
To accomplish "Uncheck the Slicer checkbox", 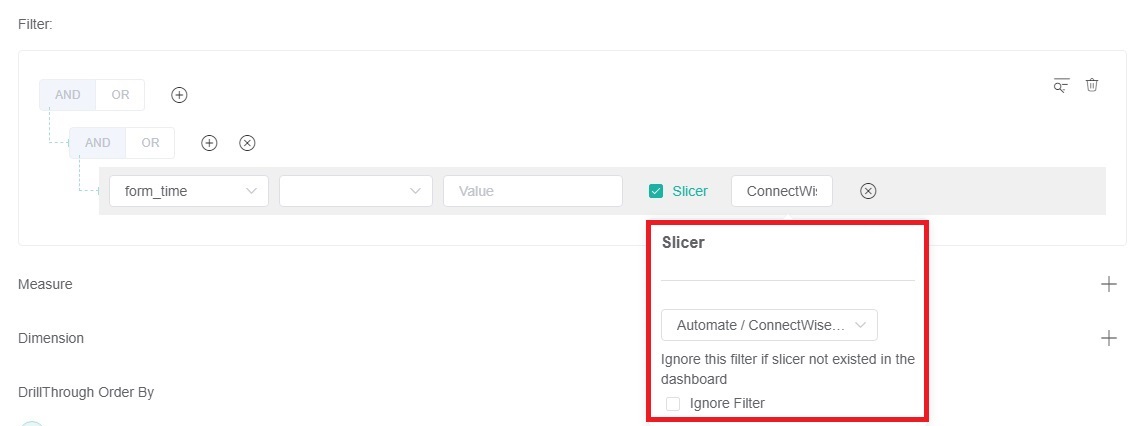I will [656, 191].
